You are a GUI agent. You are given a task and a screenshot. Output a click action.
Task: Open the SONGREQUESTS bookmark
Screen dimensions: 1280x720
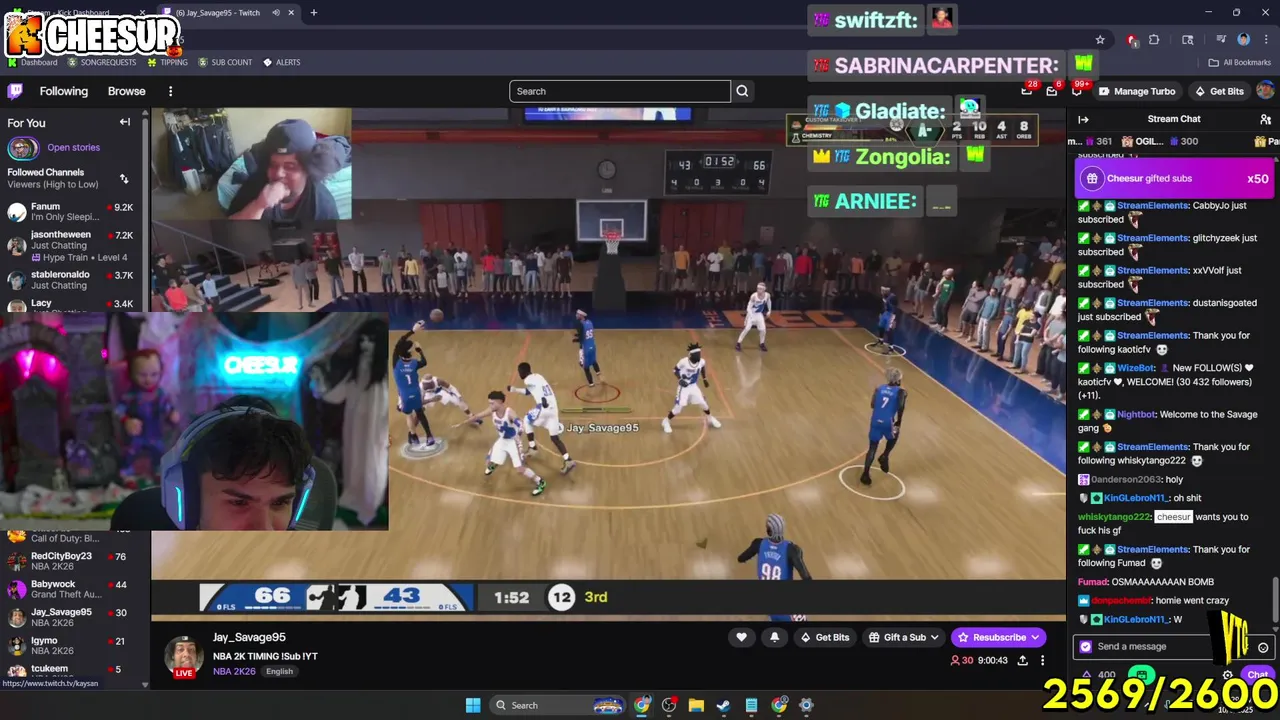point(101,62)
